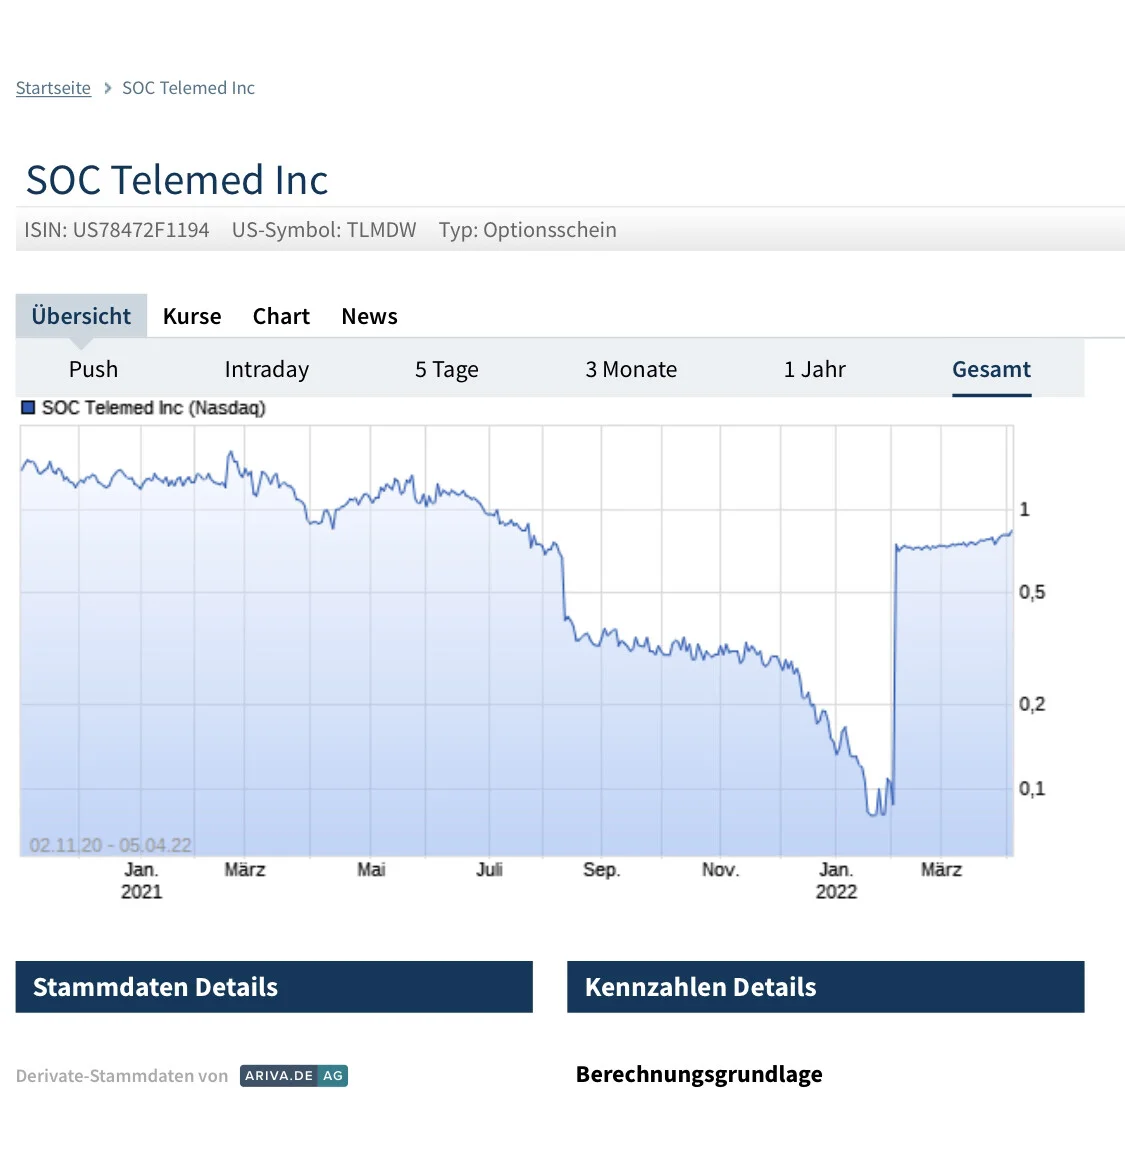Open the Übersicht tab

tap(81, 316)
